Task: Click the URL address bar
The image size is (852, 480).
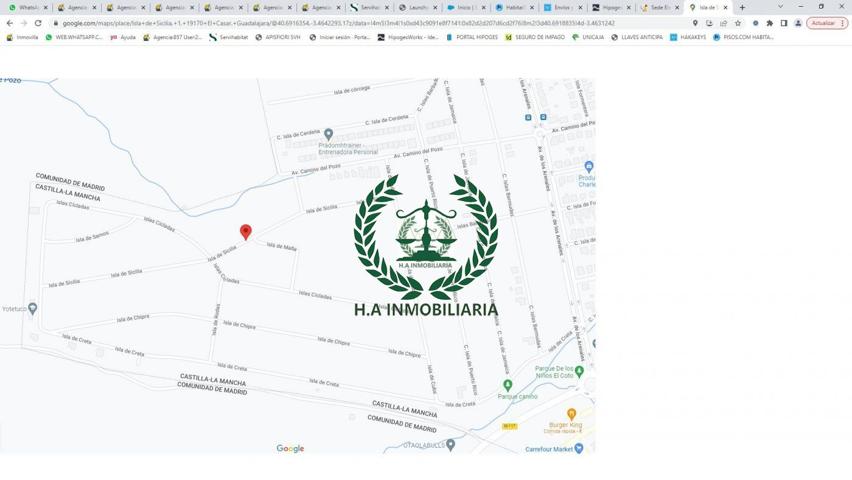Action: (369, 23)
